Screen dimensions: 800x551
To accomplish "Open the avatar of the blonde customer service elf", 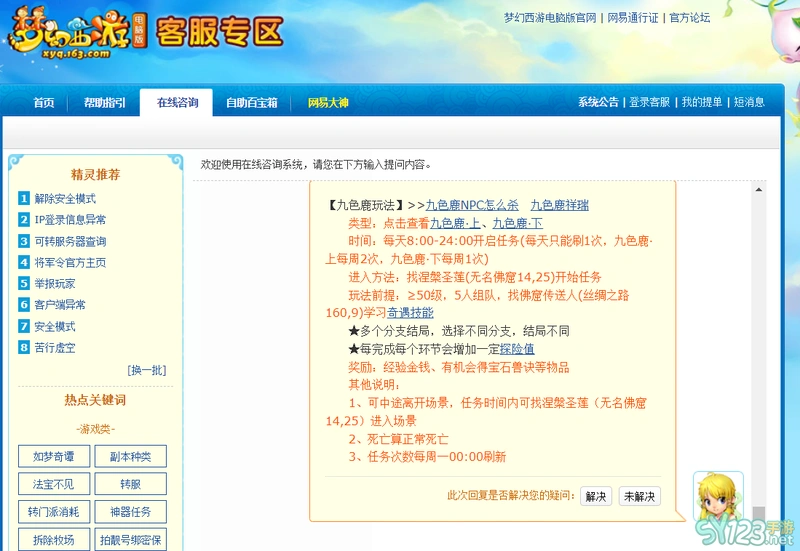I will coord(718,496).
